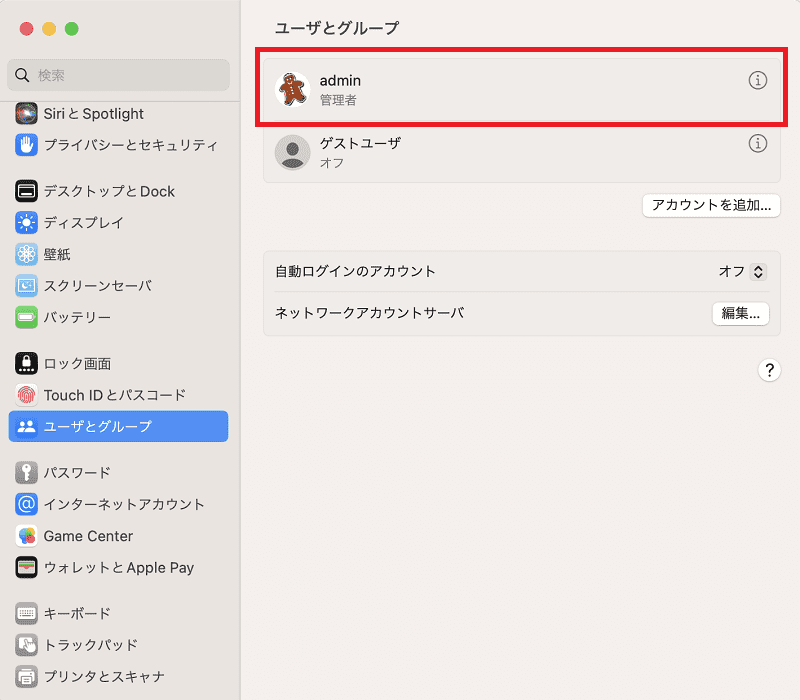
Task: Click the ゲストユーザ silhouette avatar
Action: click(x=292, y=152)
